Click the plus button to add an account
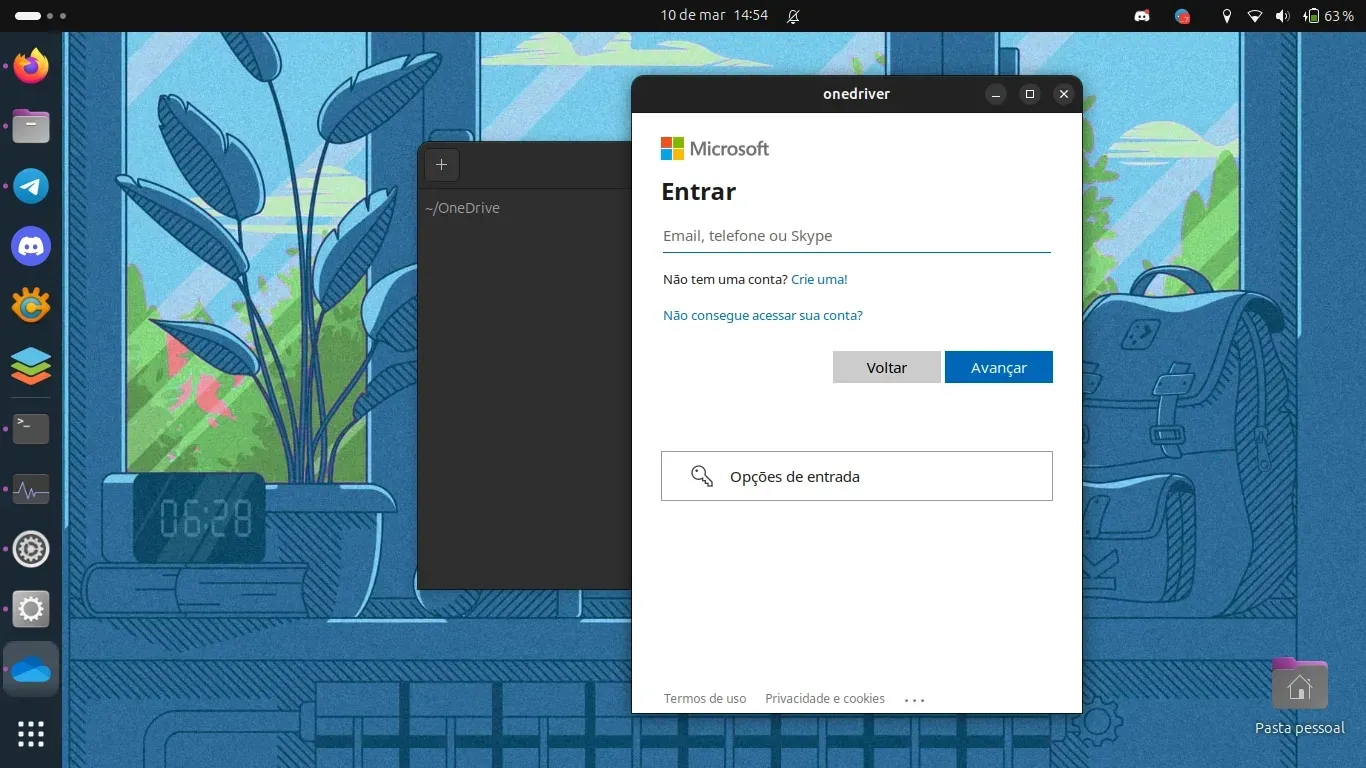This screenshot has width=1366, height=768. [x=441, y=165]
